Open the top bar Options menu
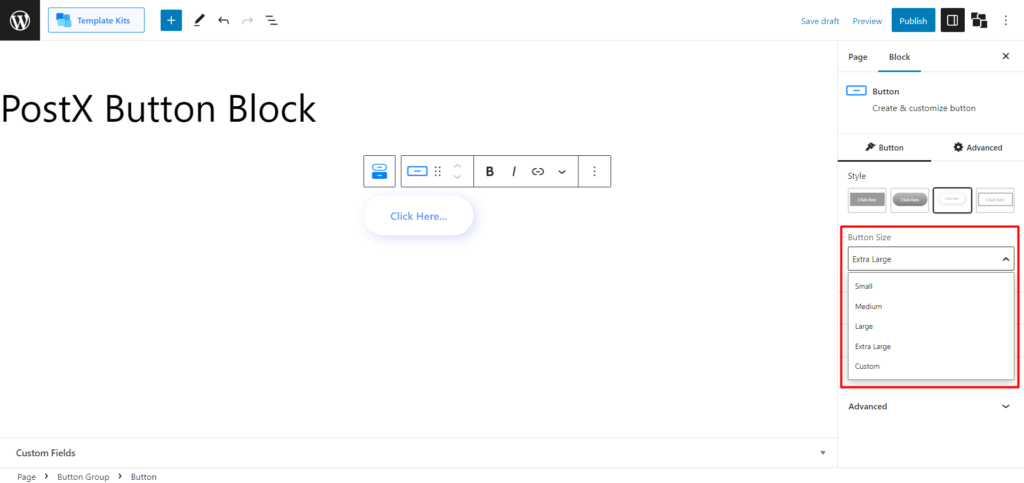This screenshot has width=1024, height=483. pyautogui.click(x=1006, y=21)
